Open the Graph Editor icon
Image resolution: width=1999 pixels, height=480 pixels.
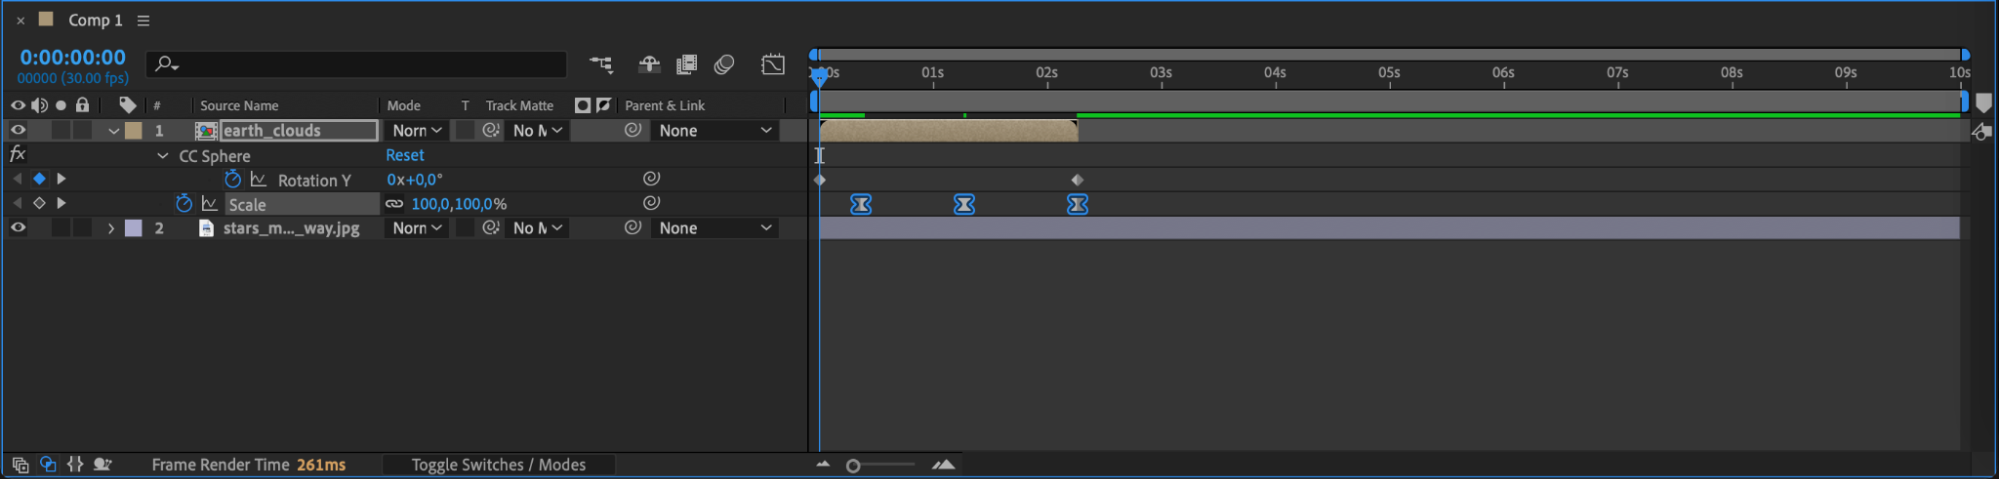point(773,65)
